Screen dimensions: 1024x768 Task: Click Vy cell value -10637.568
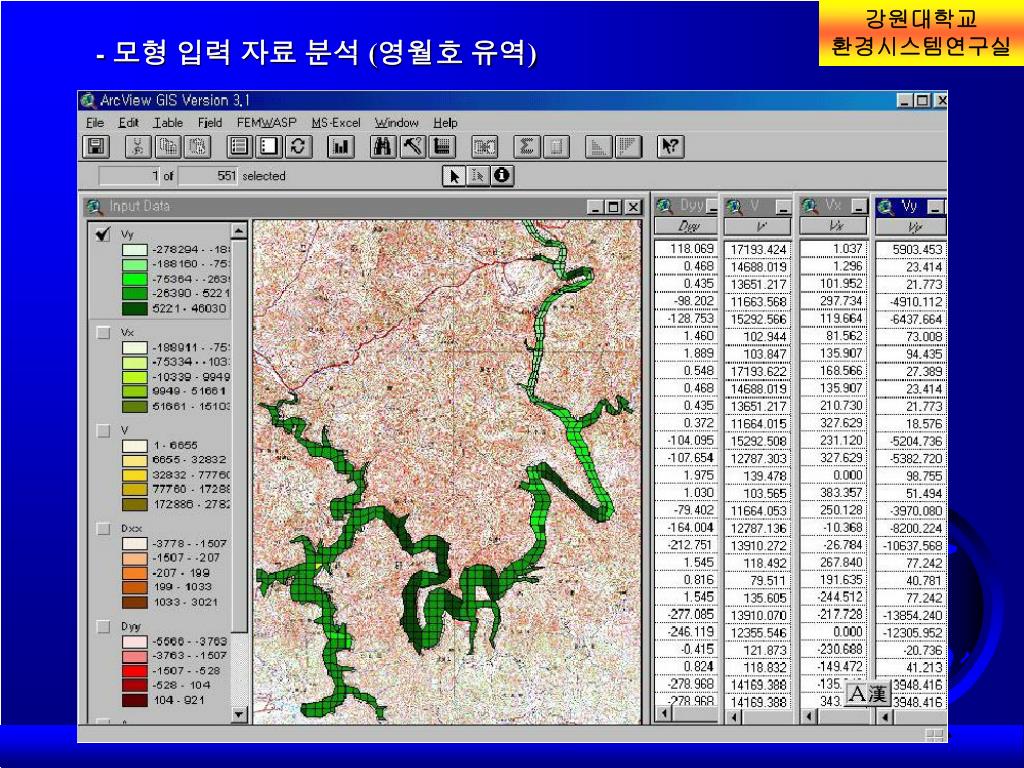[x=912, y=545]
